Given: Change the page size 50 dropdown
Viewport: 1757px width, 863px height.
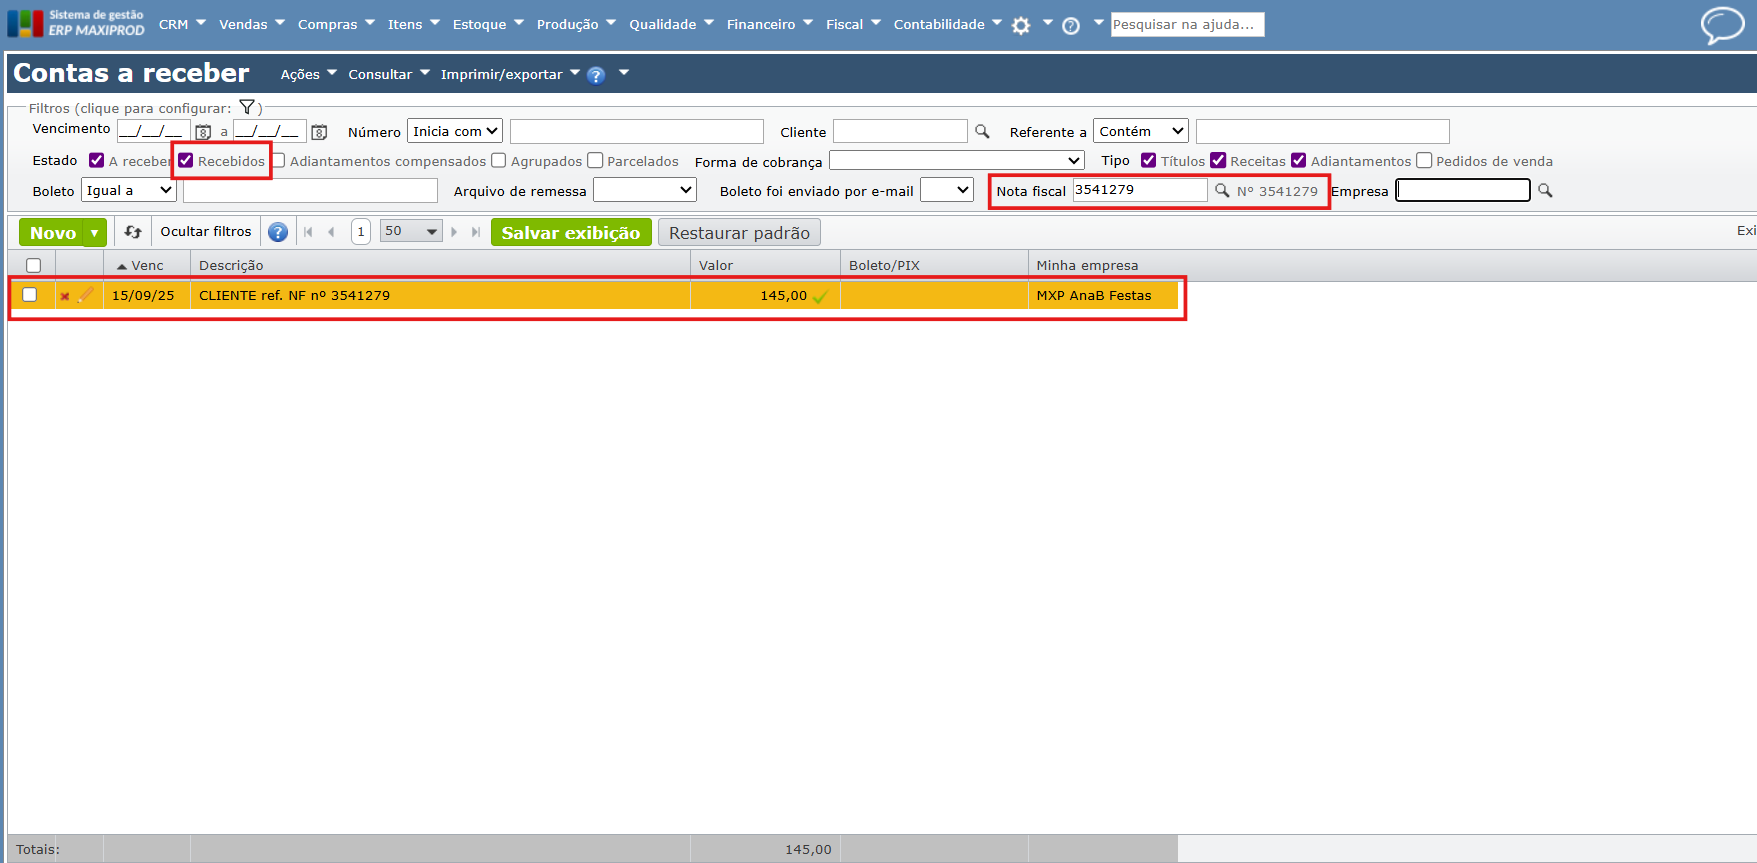Looking at the screenshot, I should pos(411,232).
